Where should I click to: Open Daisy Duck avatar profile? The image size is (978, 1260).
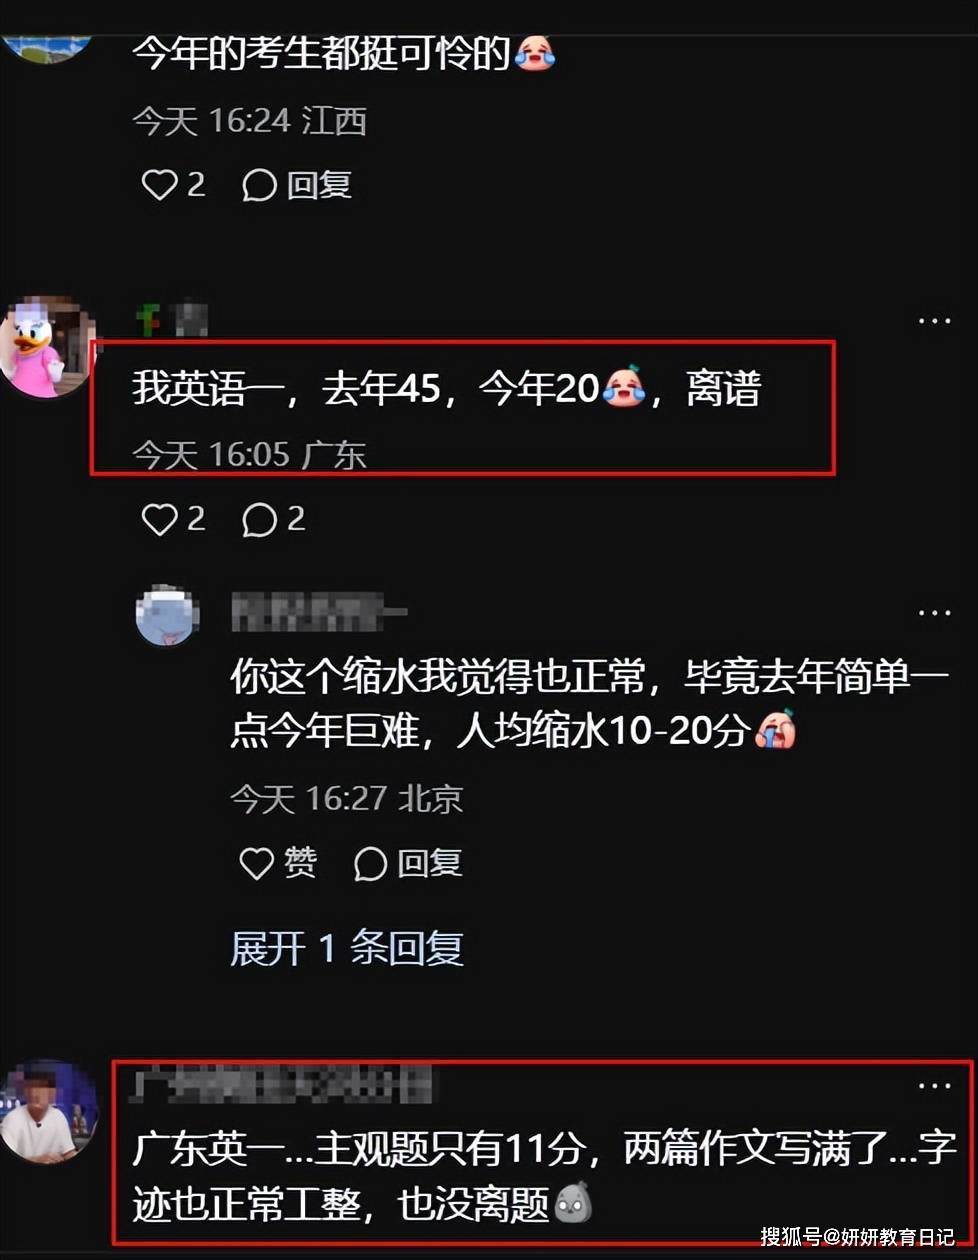pos(45,347)
